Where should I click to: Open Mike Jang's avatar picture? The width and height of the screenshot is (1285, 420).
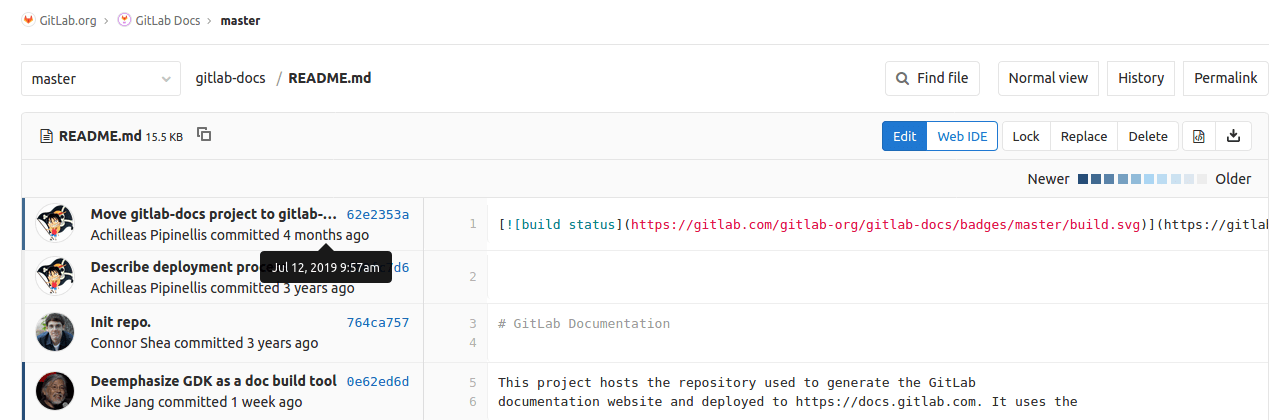(x=55, y=391)
